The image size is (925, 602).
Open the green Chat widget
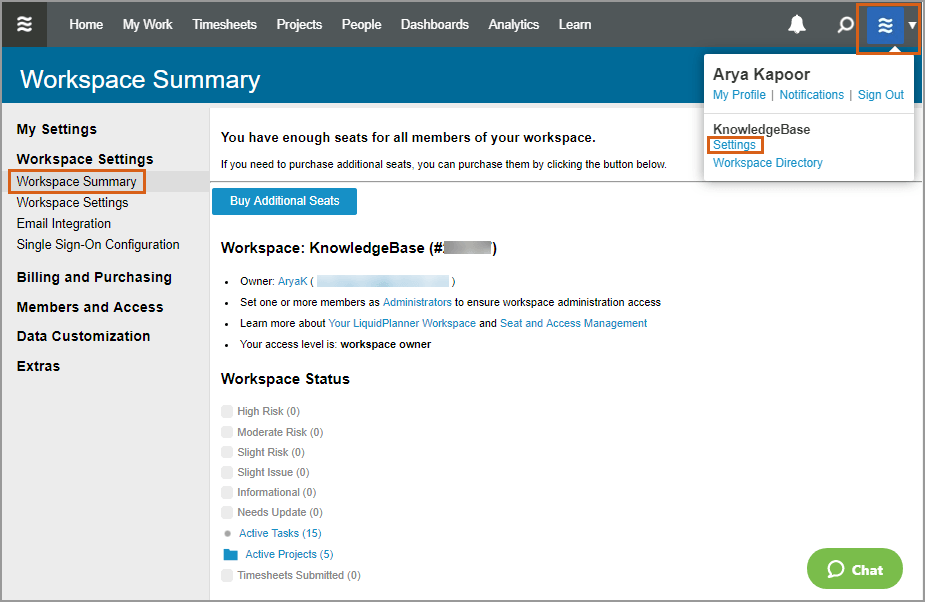pyautogui.click(x=854, y=569)
